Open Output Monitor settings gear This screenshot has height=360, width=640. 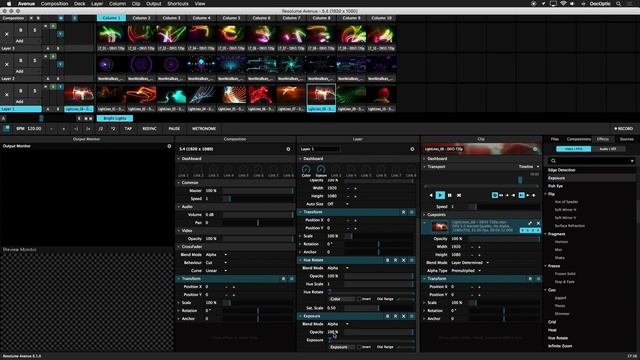coord(169,146)
